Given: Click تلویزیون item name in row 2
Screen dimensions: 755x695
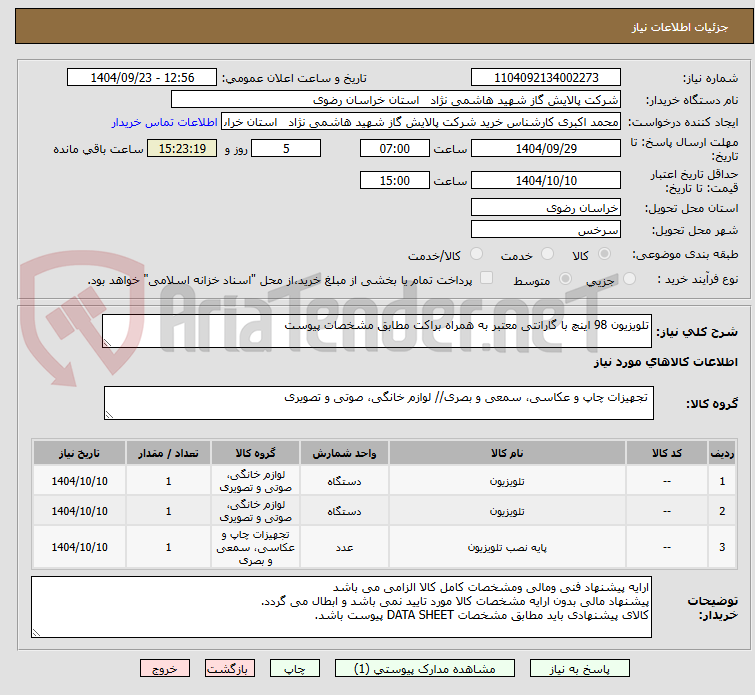Looking at the screenshot, I should click(507, 511).
